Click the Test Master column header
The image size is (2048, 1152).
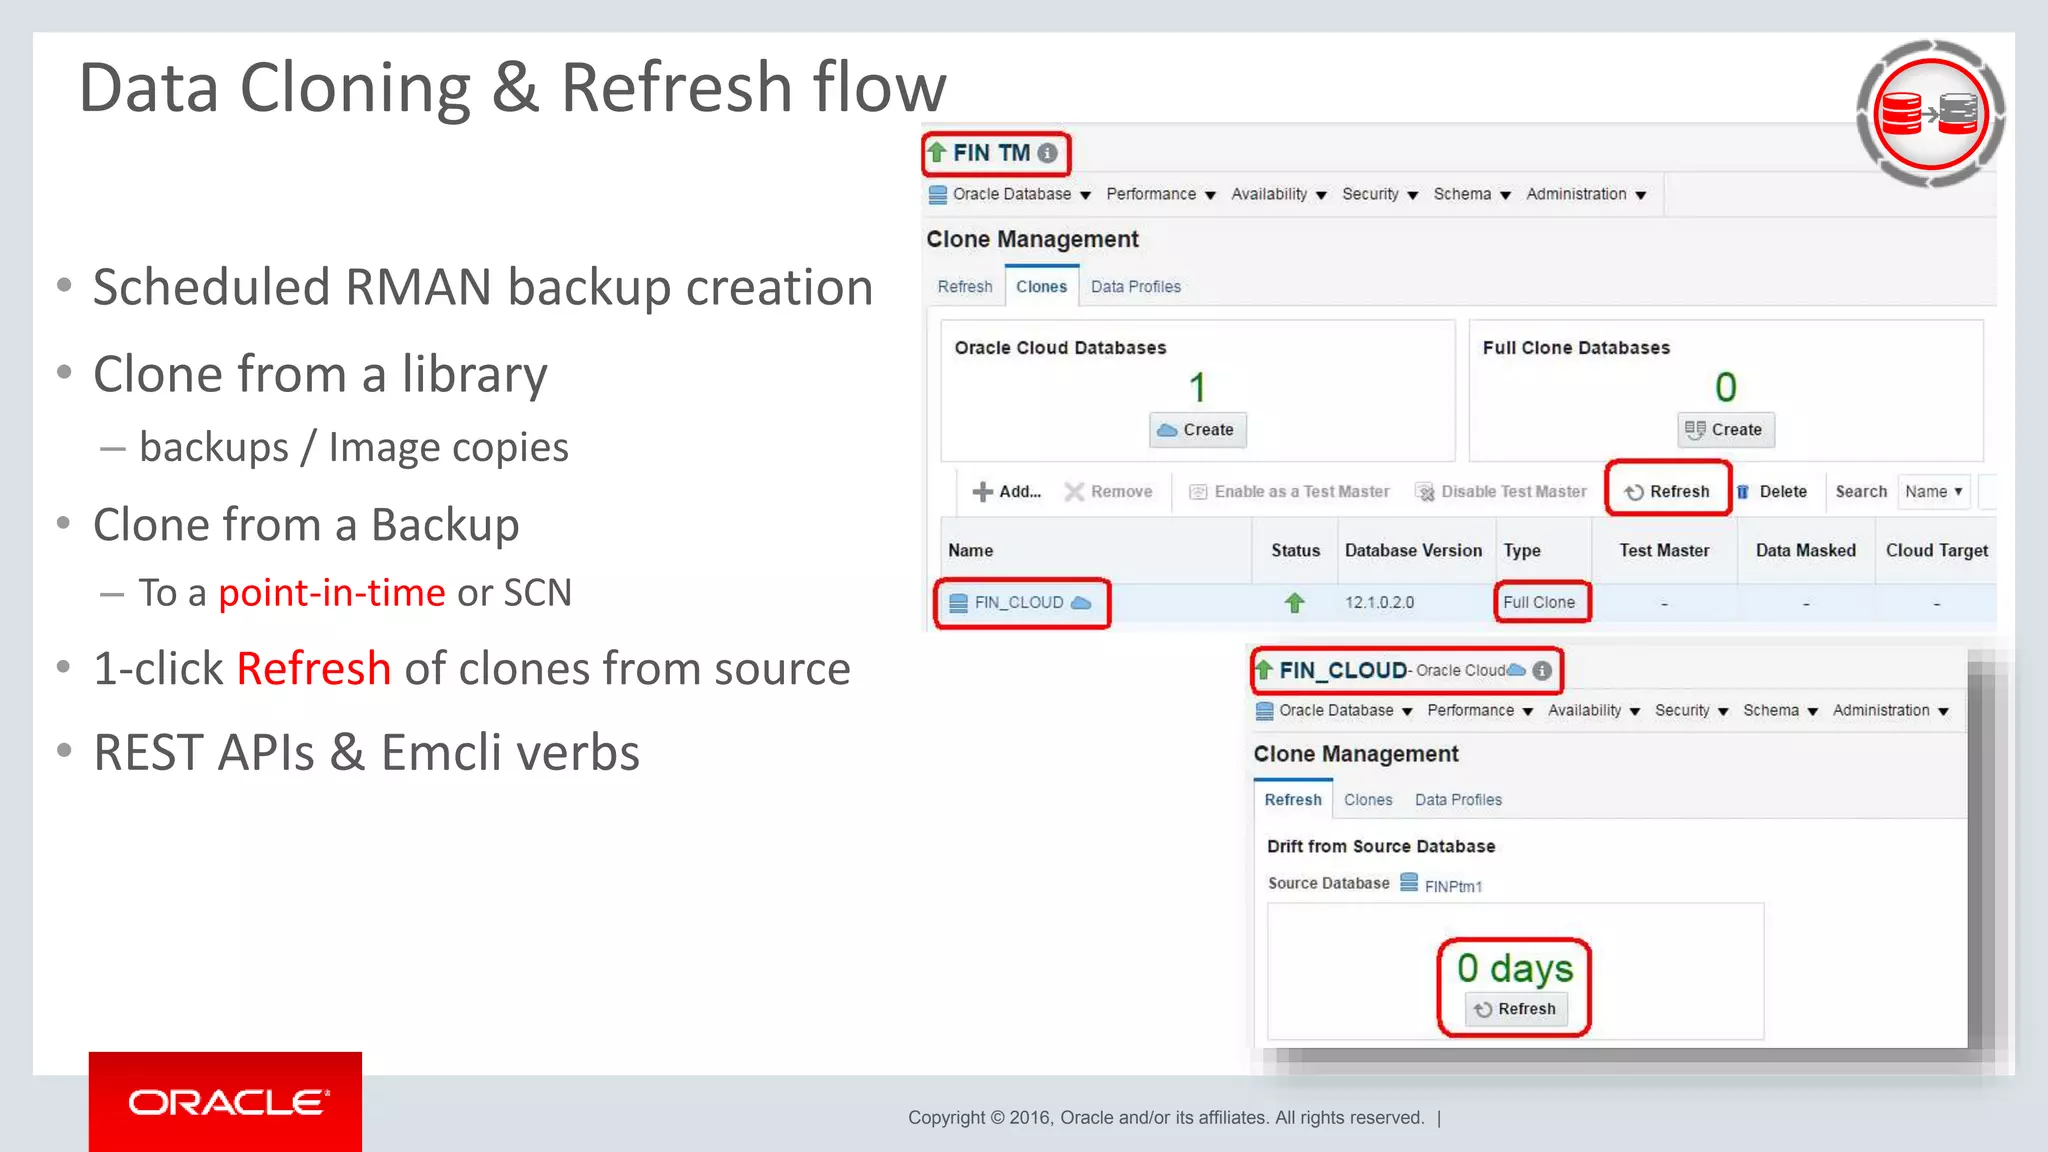click(x=1664, y=551)
